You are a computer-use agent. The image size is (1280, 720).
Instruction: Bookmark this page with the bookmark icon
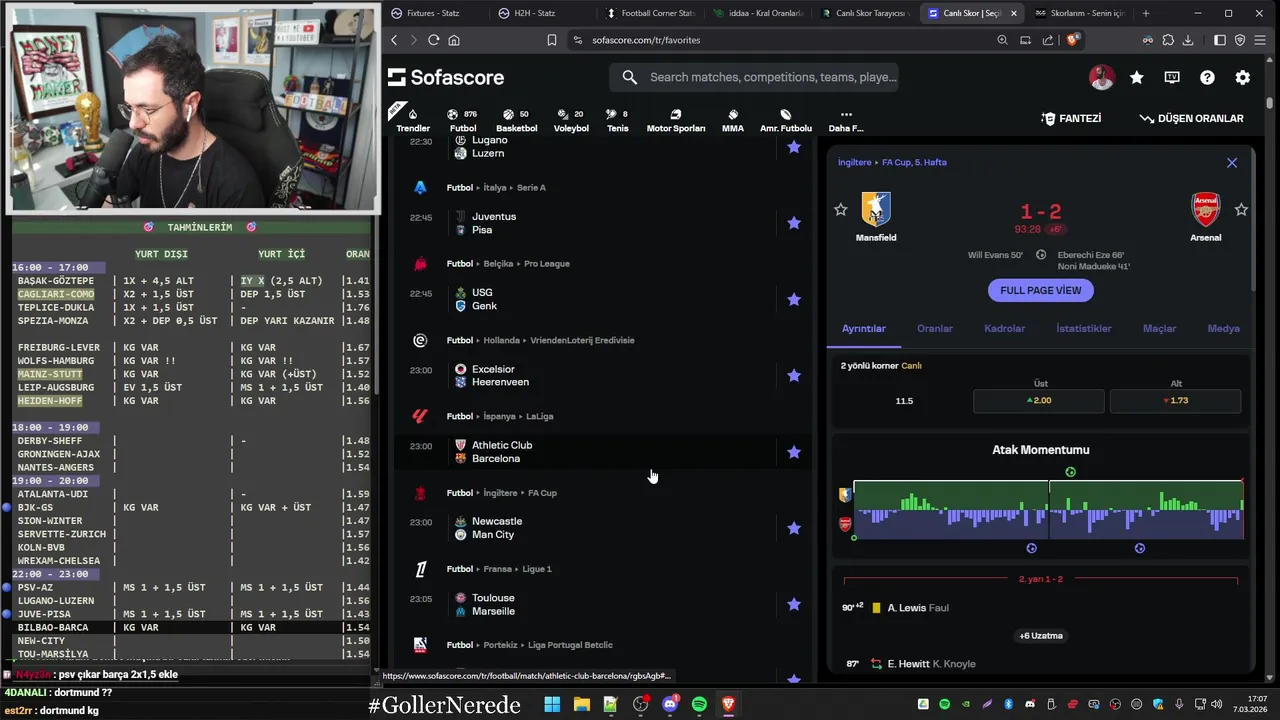point(551,40)
